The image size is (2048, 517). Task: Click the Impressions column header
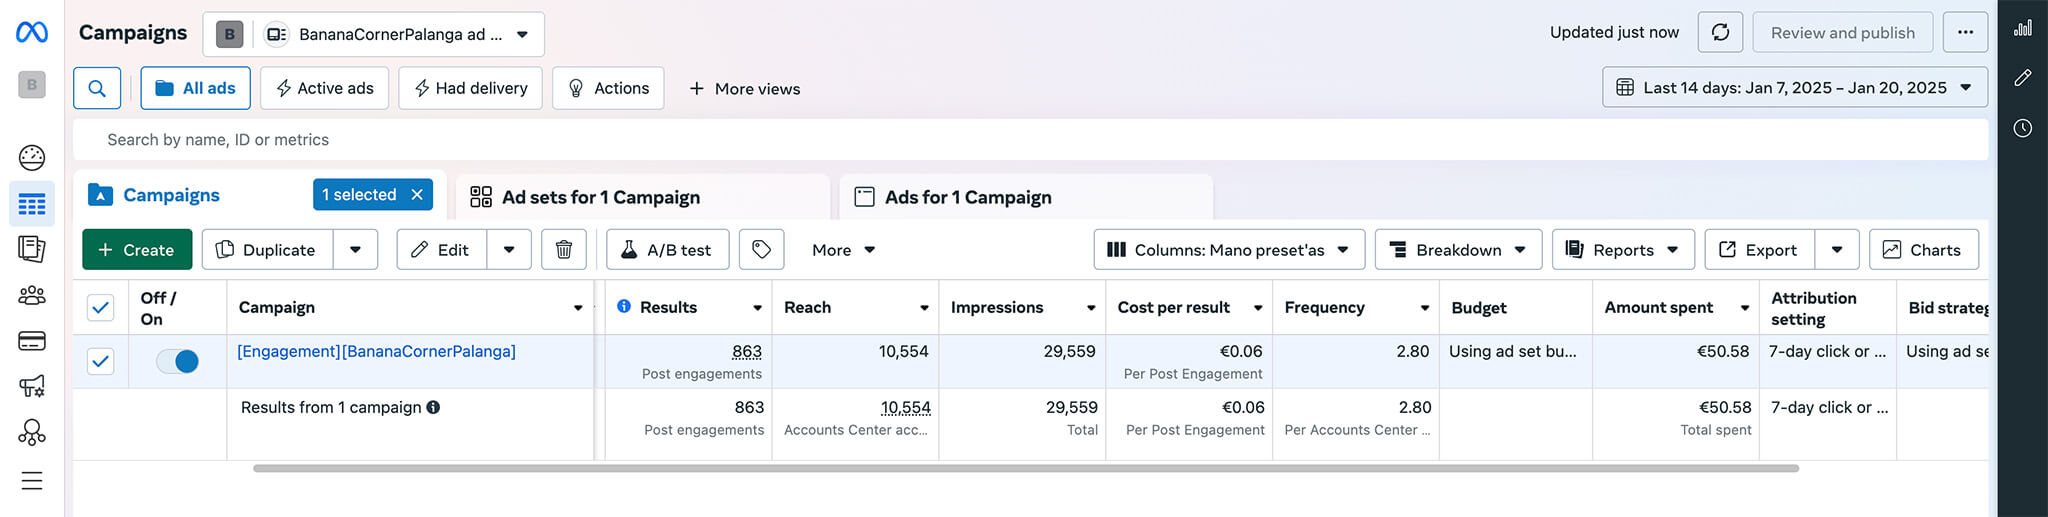point(996,307)
